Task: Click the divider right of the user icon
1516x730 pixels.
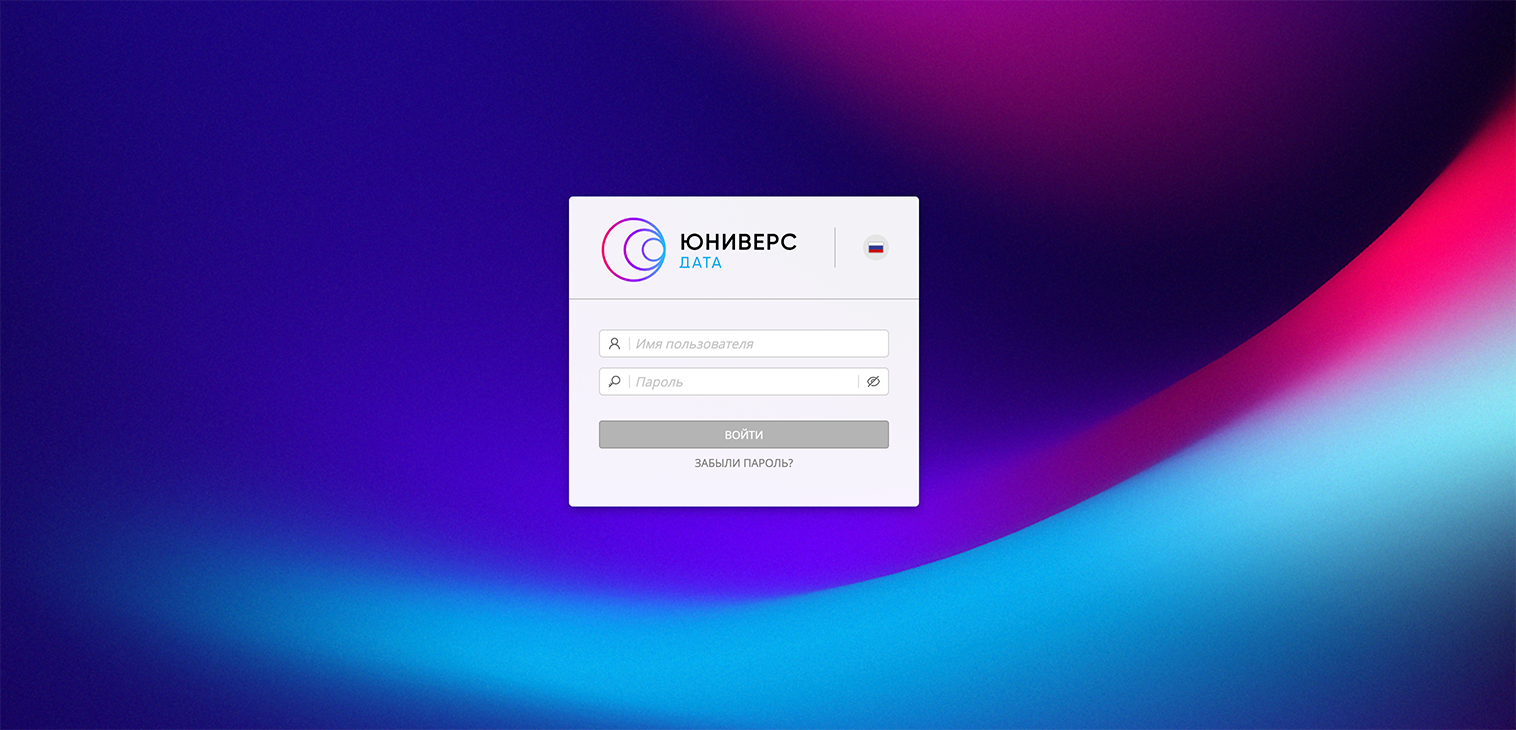Action: 629,343
